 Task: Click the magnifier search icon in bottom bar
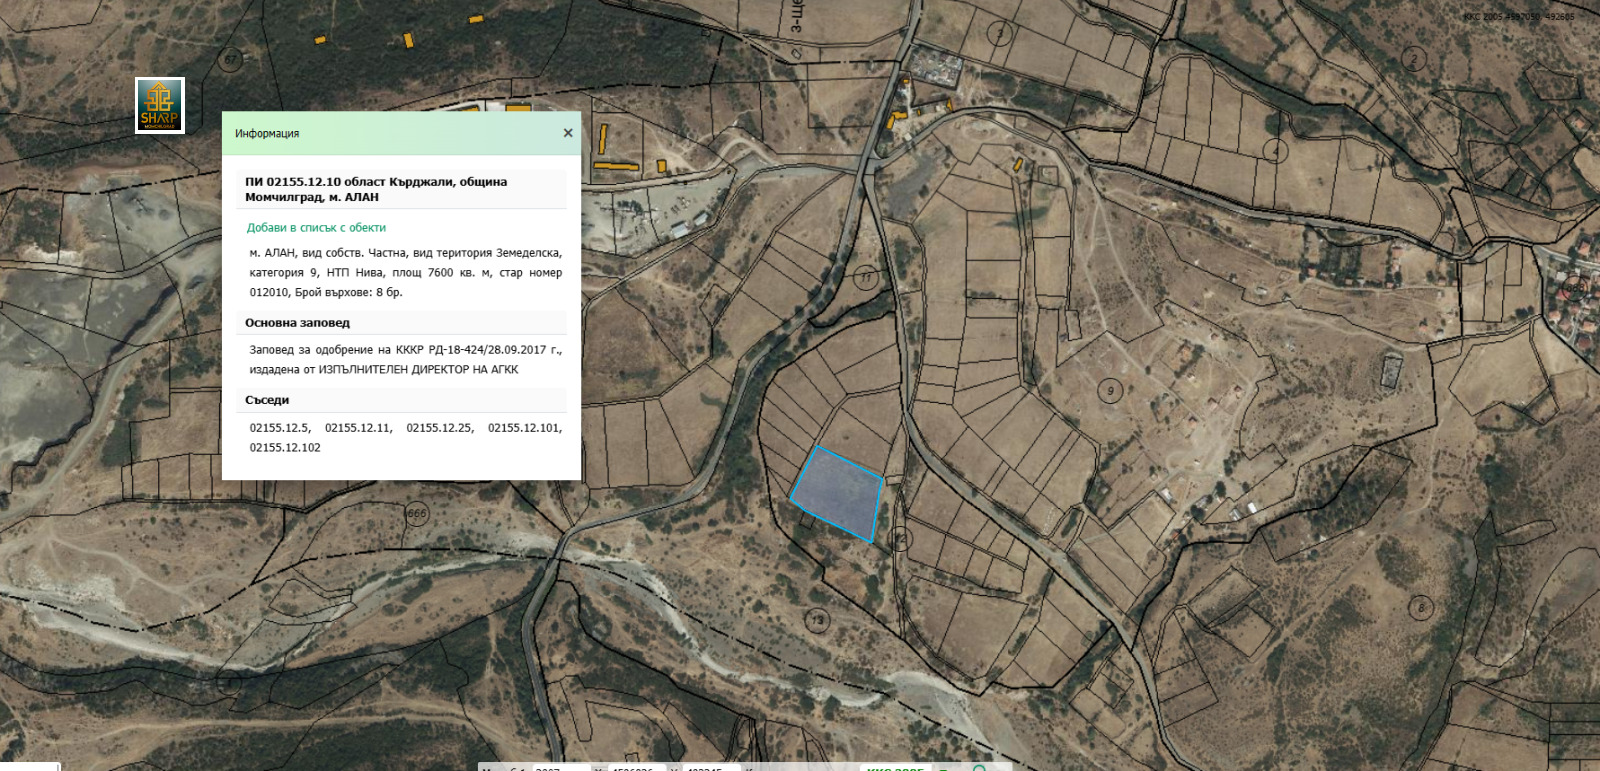click(980, 767)
